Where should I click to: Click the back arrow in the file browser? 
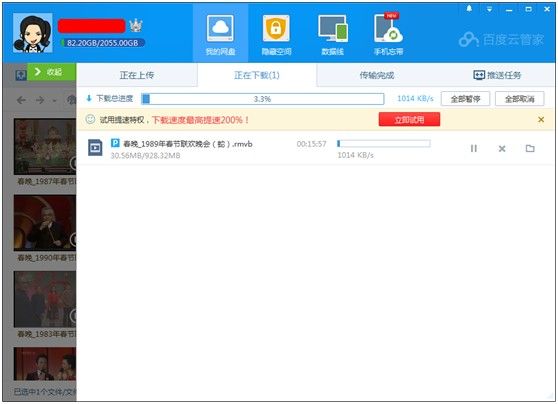21,100
